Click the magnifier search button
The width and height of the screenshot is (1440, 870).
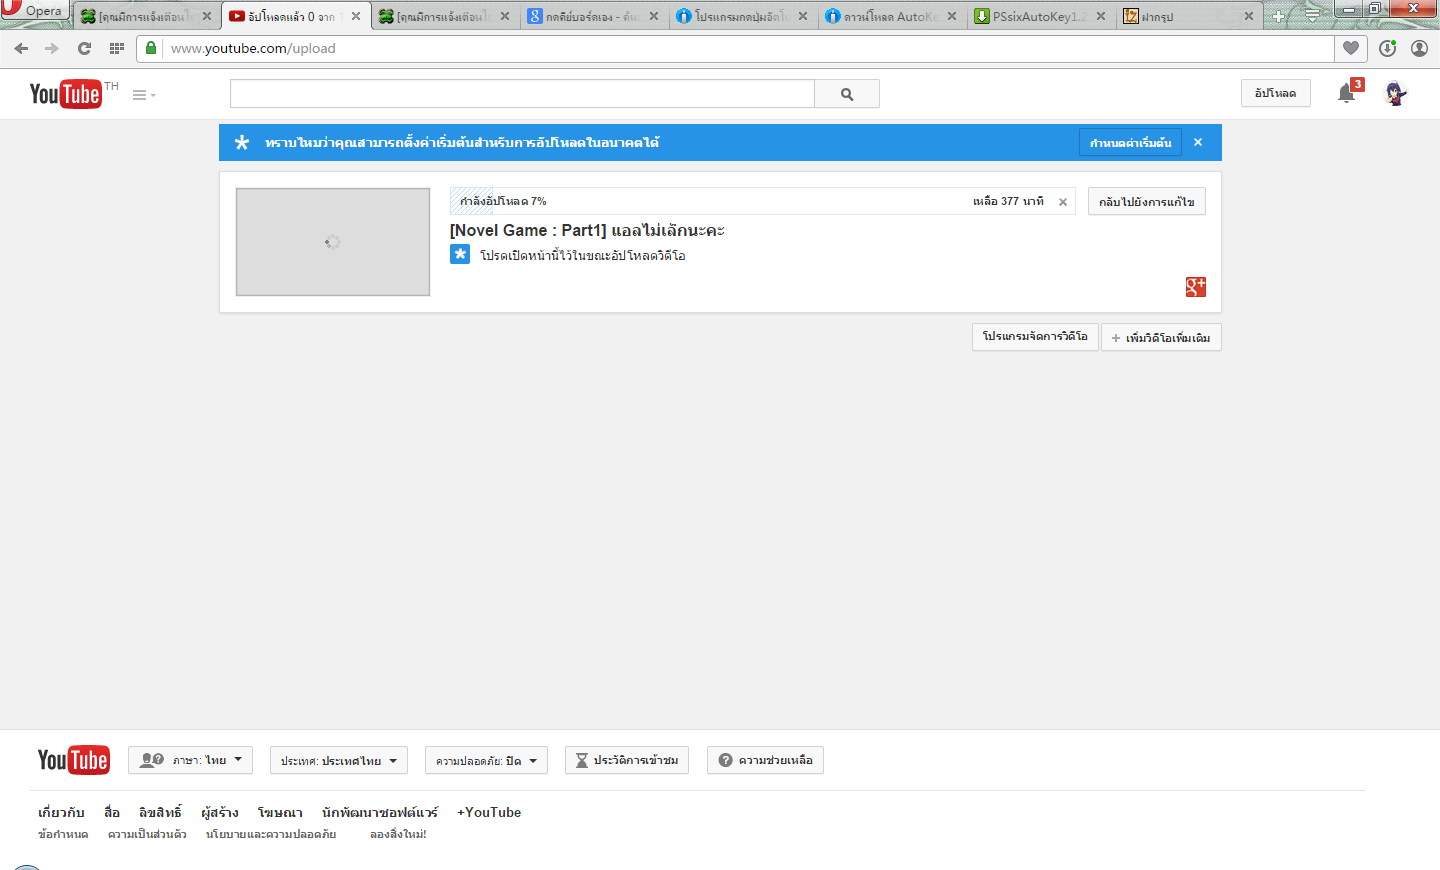[x=847, y=94]
